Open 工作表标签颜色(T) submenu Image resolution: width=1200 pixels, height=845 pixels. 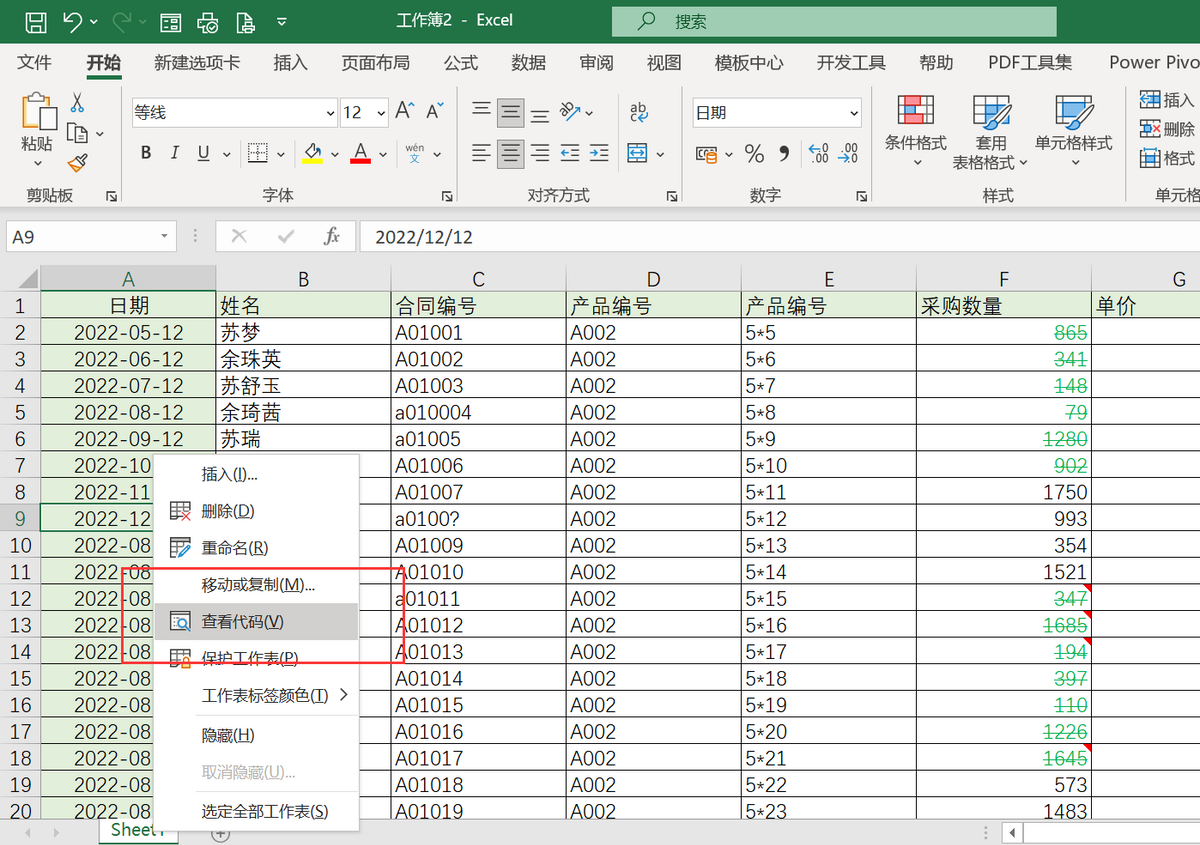point(256,695)
